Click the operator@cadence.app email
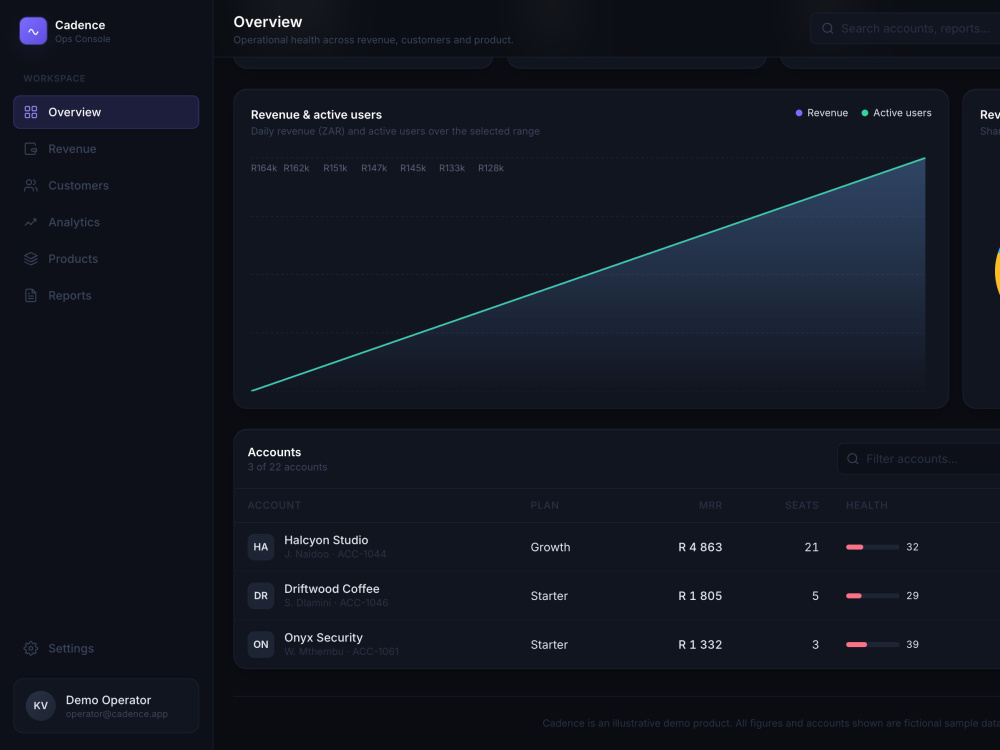The width and height of the screenshot is (1000, 750). point(117,714)
